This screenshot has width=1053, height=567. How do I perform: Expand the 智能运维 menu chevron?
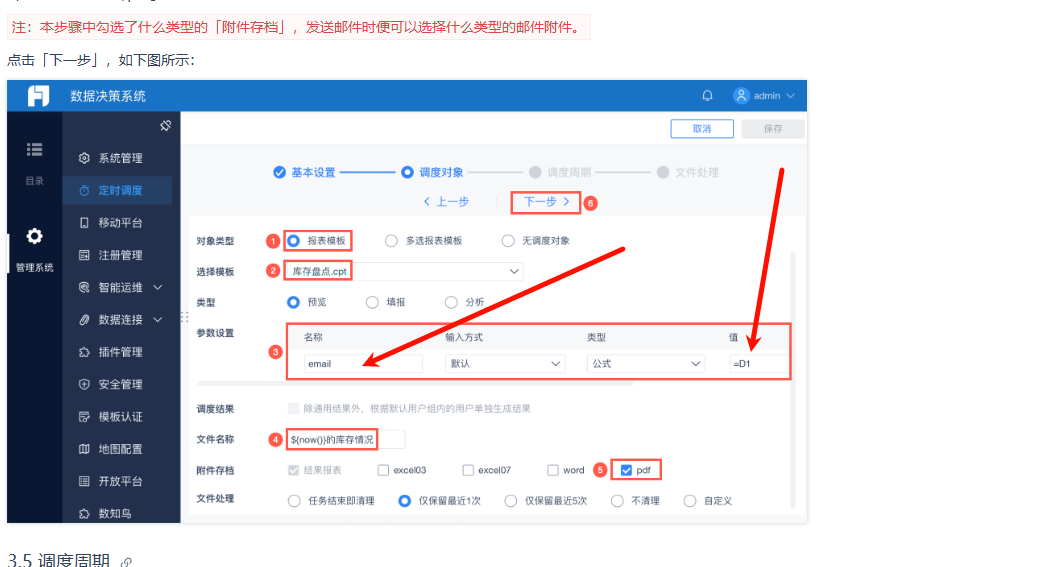tap(158, 288)
